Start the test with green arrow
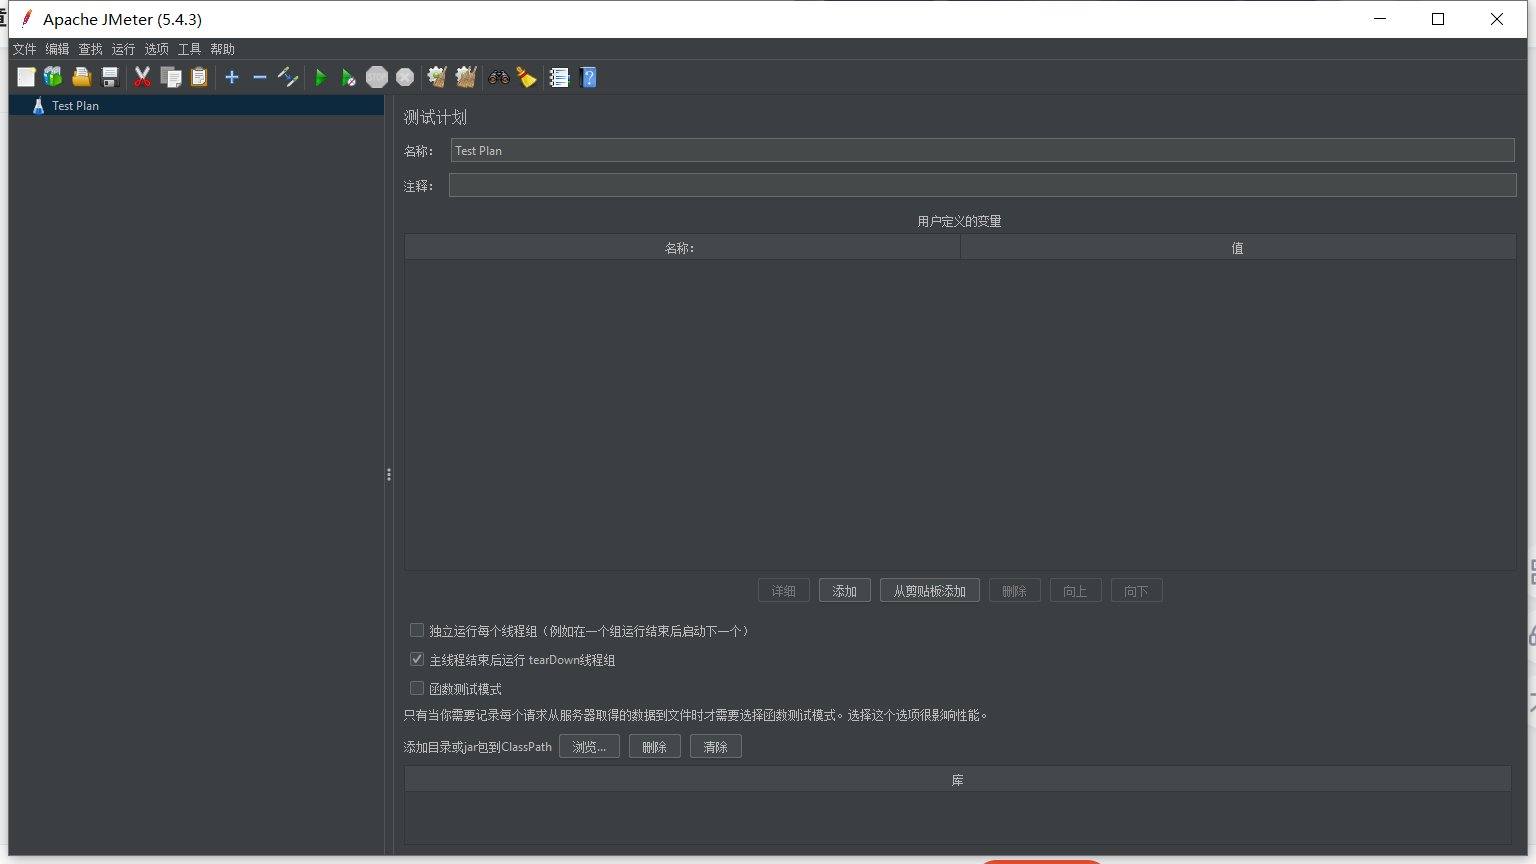1536x864 pixels. point(321,77)
